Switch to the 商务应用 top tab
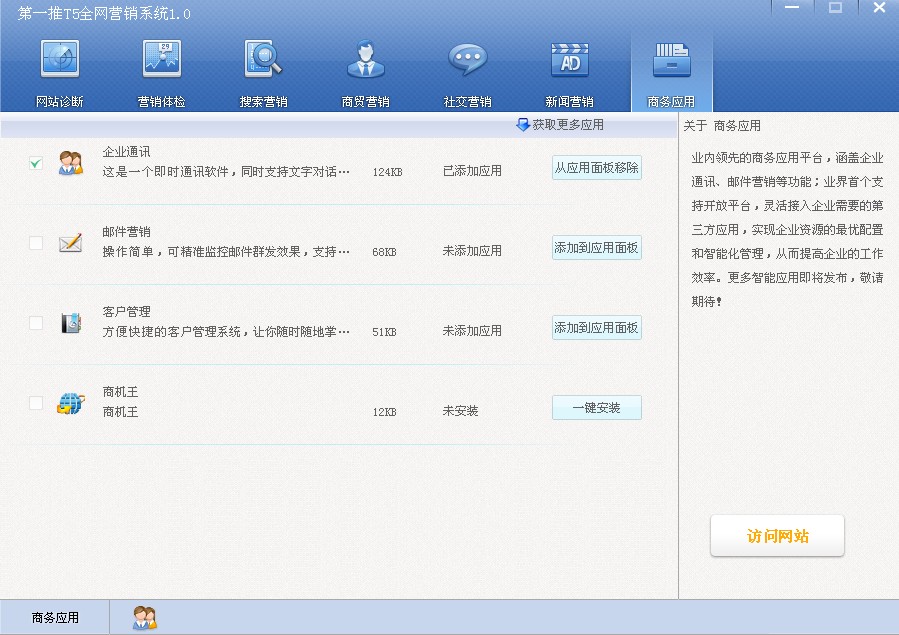Viewport: 899px width, 635px height. (x=671, y=70)
